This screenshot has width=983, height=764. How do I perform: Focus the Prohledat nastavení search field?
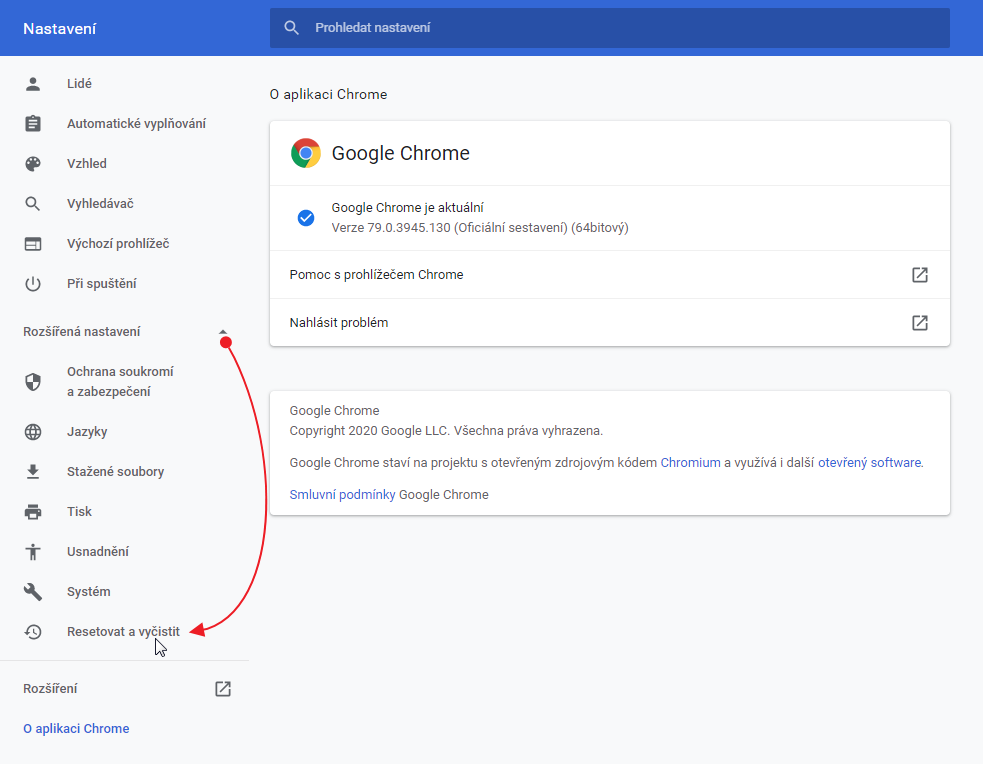tap(609, 28)
